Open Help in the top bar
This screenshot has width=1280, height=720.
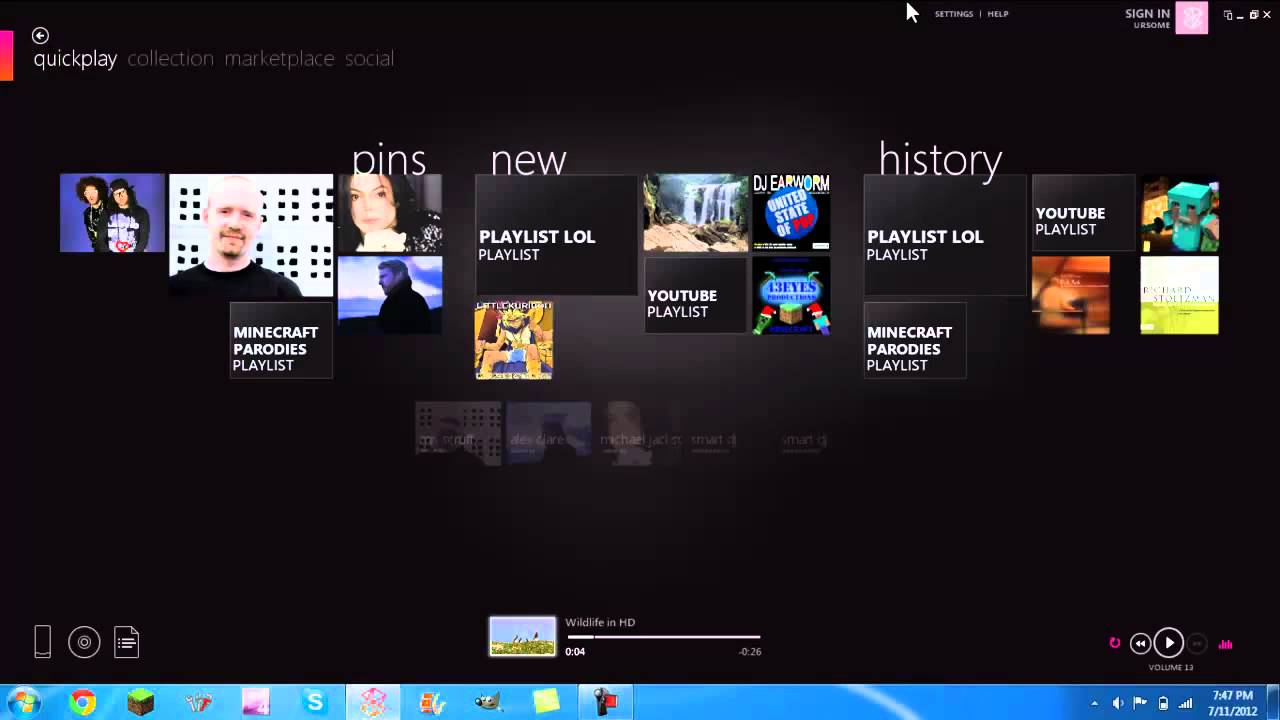point(998,14)
